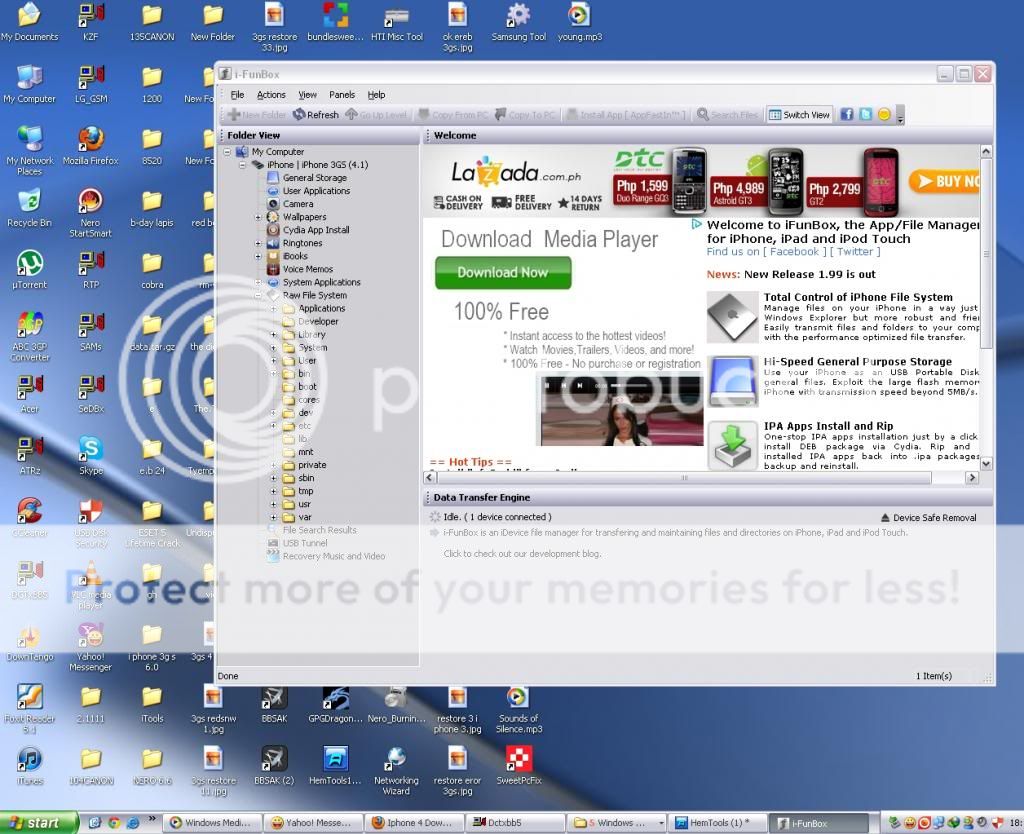1024x834 pixels.
Task: Expand the Ringtones tree node
Action: click(x=258, y=243)
